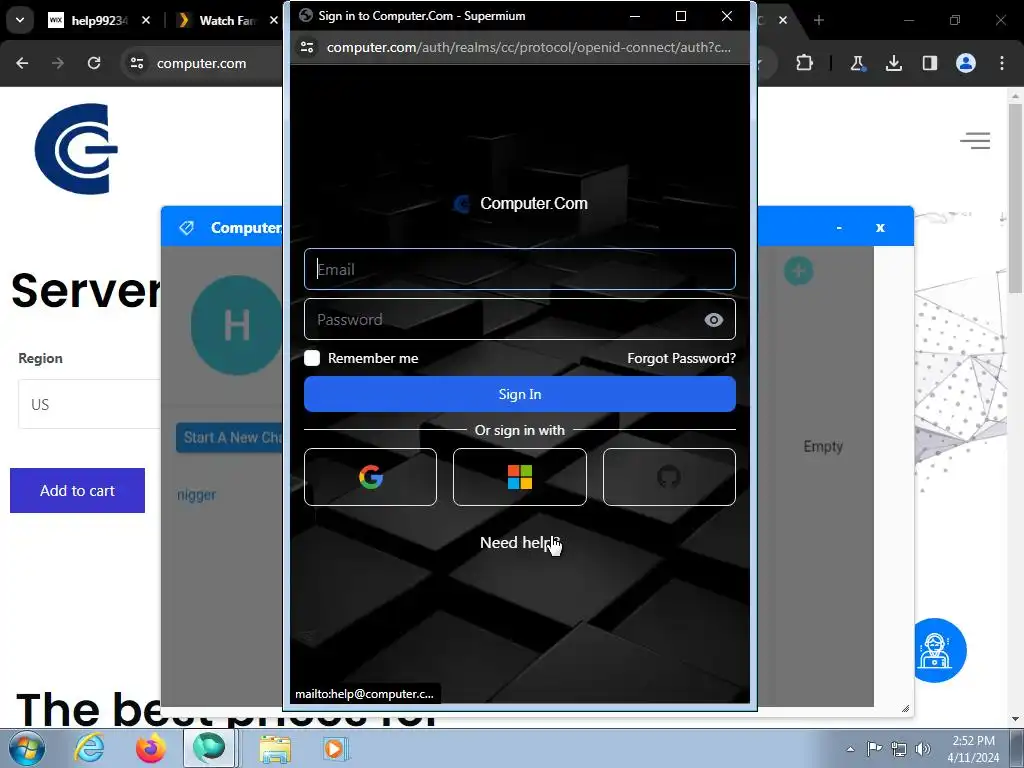This screenshot has width=1024, height=768.
Task: Open Windows Explorer folder on taskbar
Action: click(x=275, y=748)
